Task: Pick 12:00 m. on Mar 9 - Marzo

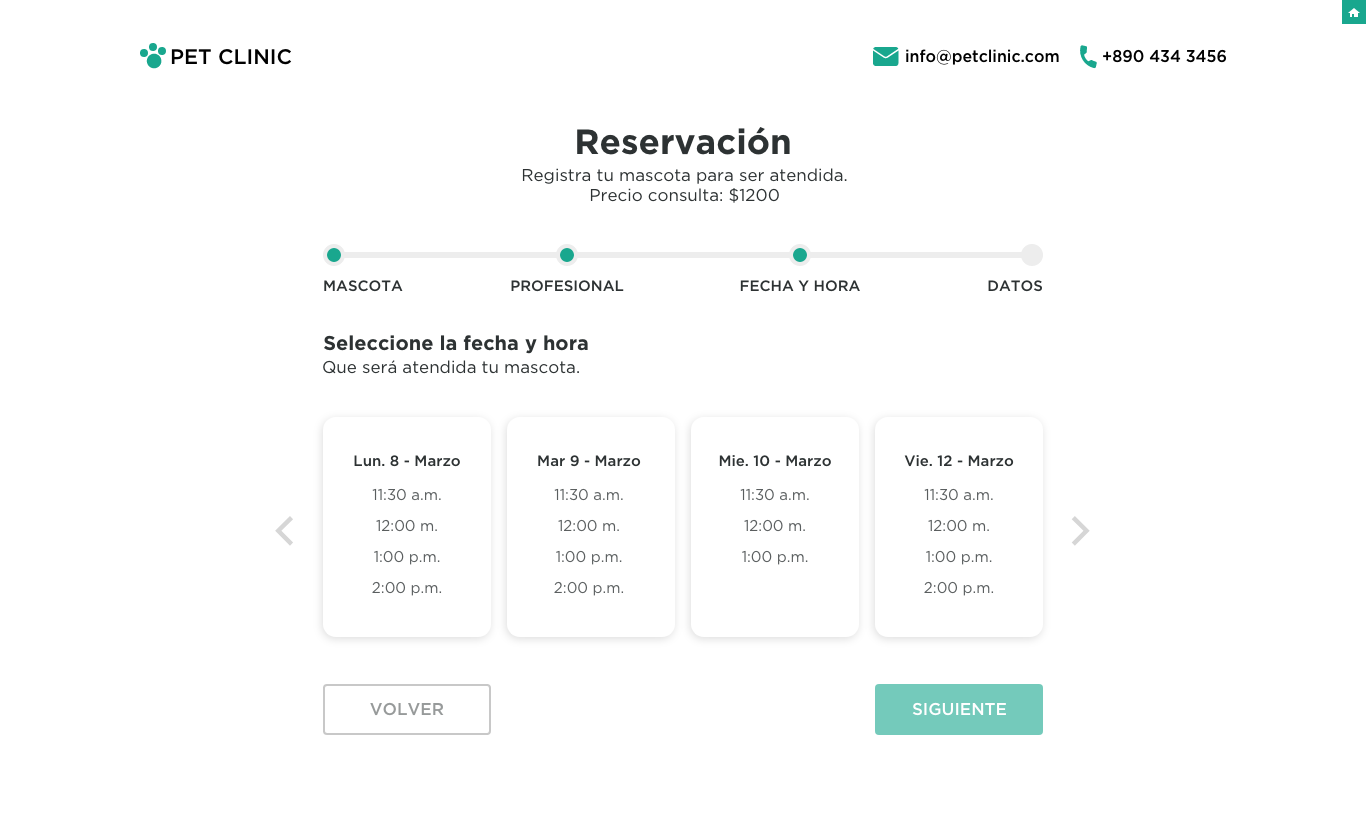Action: click(x=589, y=526)
